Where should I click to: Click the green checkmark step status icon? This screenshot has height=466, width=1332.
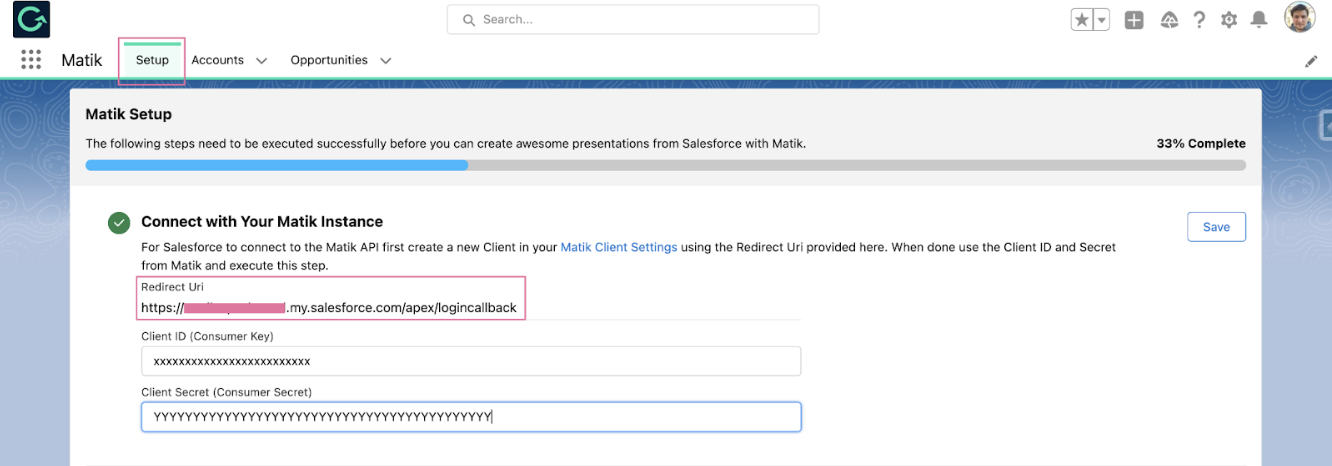pos(119,223)
